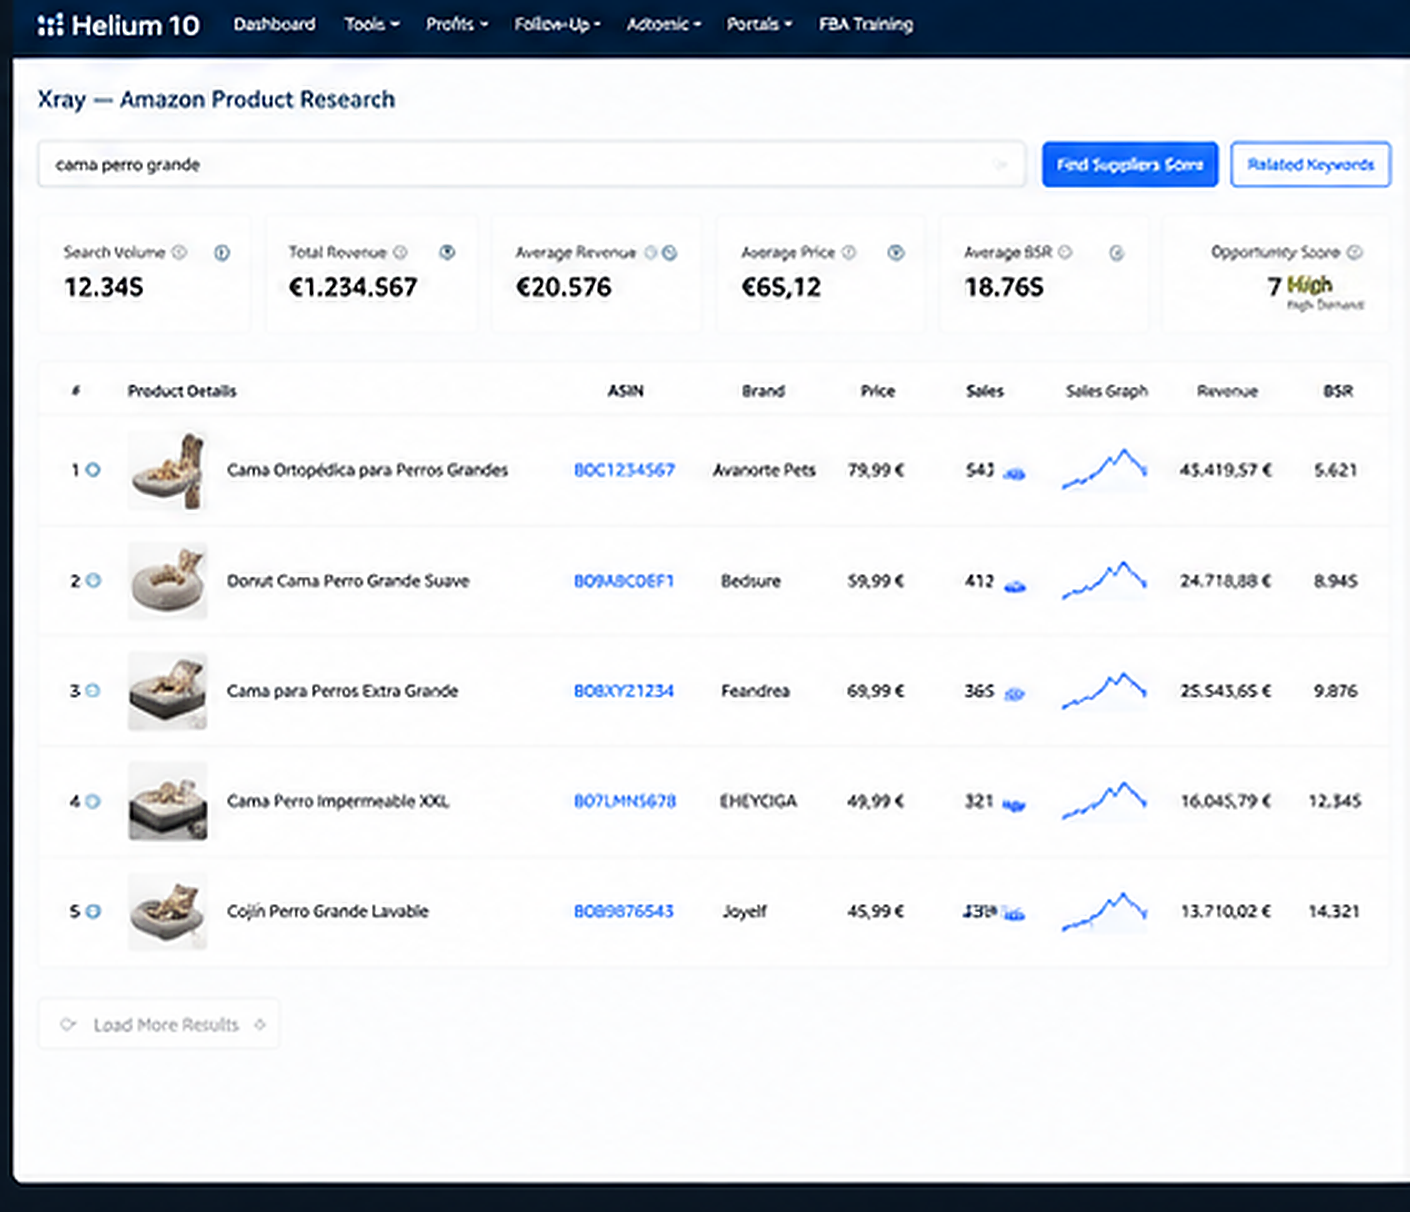
Task: Click the Find Suppliers button
Action: 1130,164
